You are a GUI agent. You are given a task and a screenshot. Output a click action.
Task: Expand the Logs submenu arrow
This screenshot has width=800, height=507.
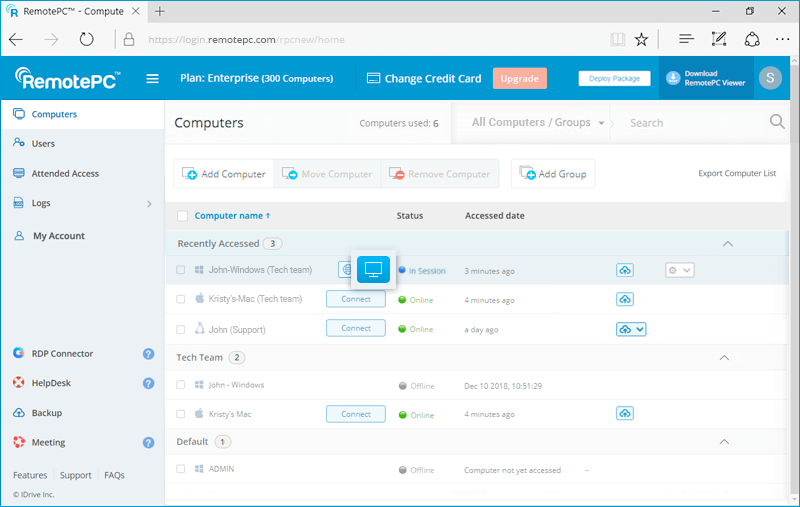pyautogui.click(x=149, y=204)
